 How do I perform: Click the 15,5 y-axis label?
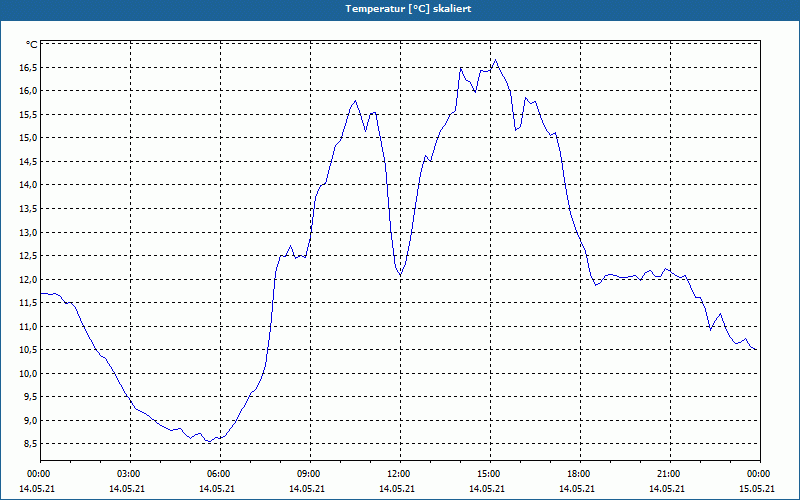point(28,115)
